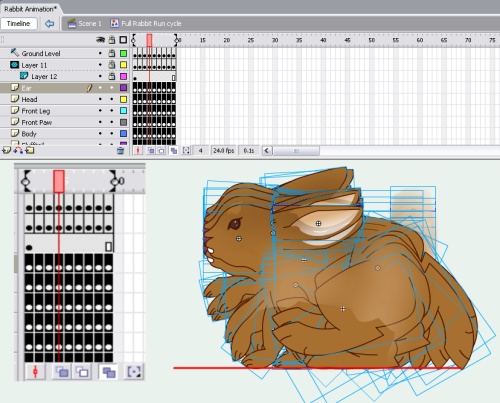Screen dimensions: 500x403
Task: Hide the Front Leg layer
Action: [100, 111]
